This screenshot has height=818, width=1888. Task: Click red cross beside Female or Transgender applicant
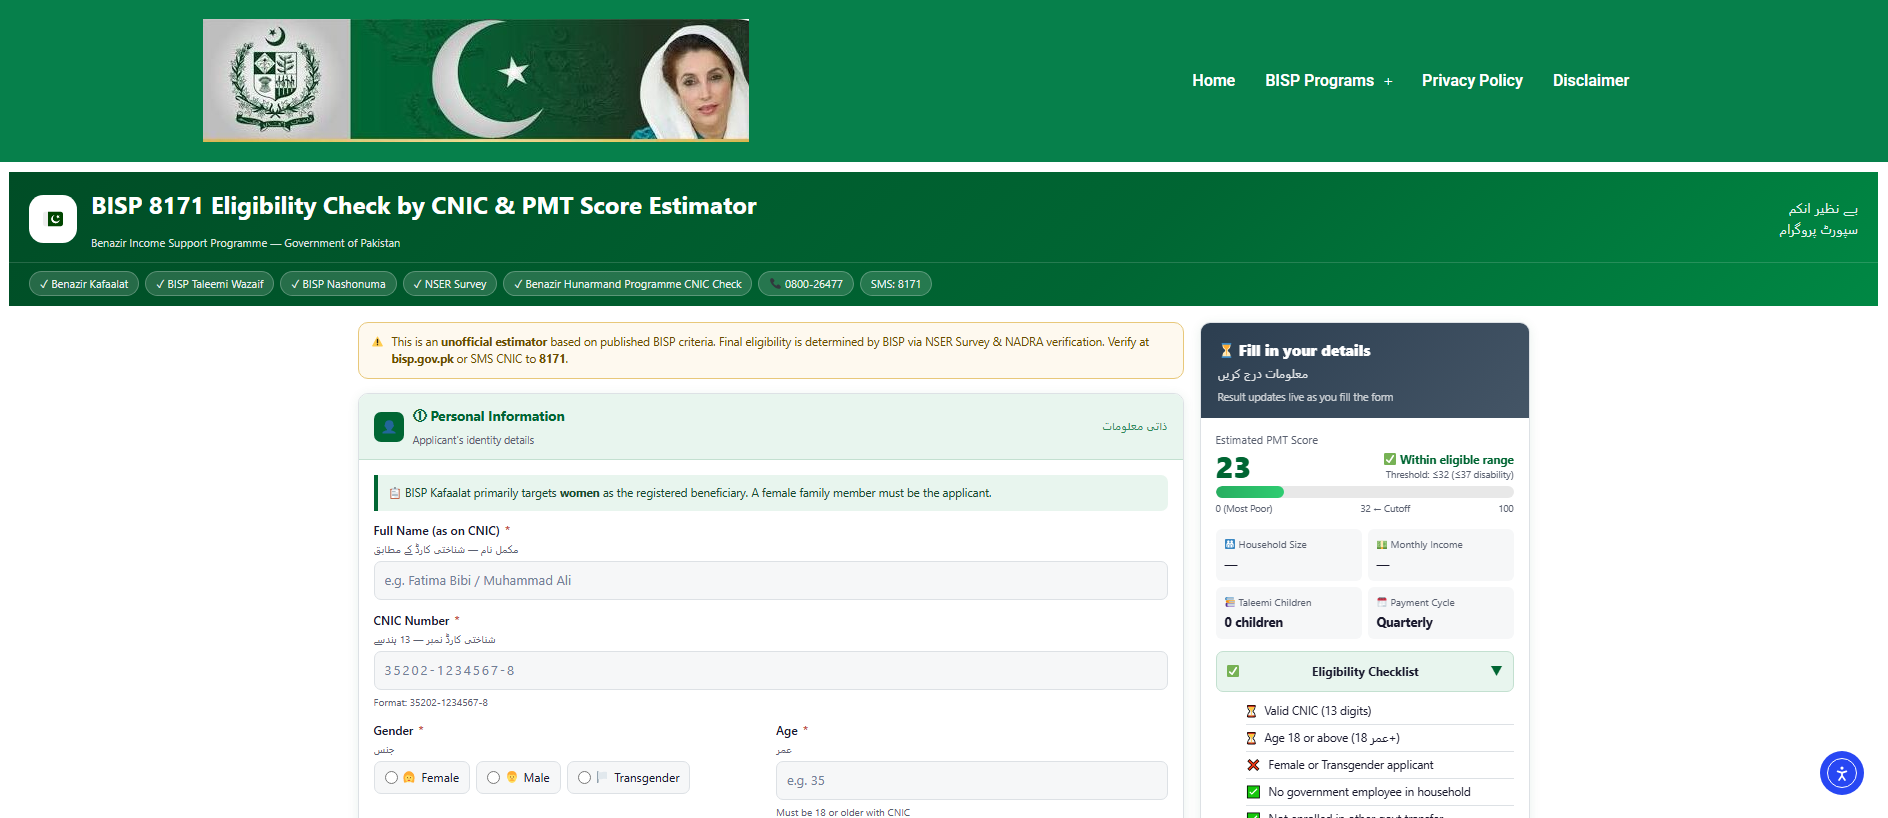click(x=1253, y=766)
